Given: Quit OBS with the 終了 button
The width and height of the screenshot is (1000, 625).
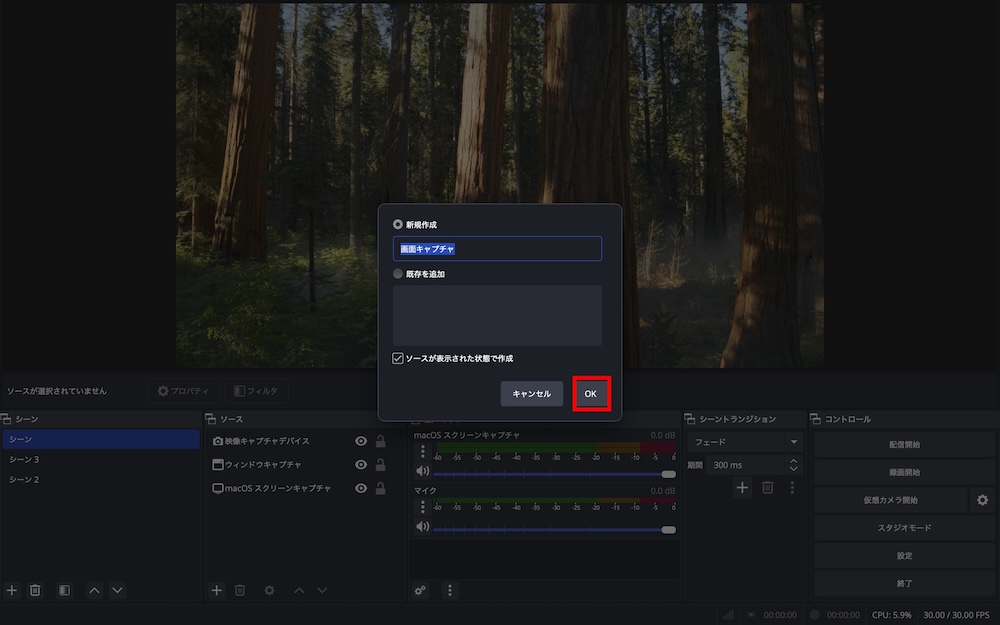Looking at the screenshot, I should click(904, 584).
